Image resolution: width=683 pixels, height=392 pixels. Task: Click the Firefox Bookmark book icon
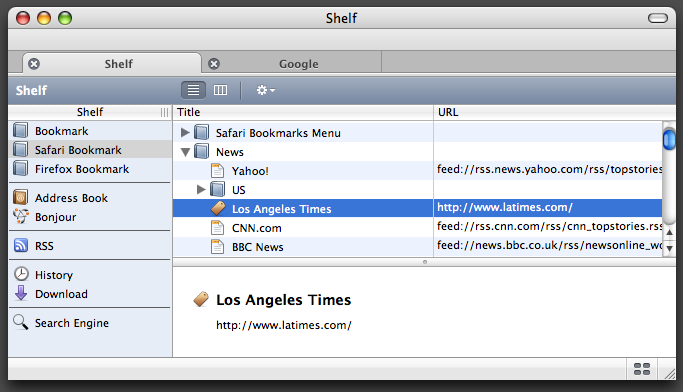(20, 168)
